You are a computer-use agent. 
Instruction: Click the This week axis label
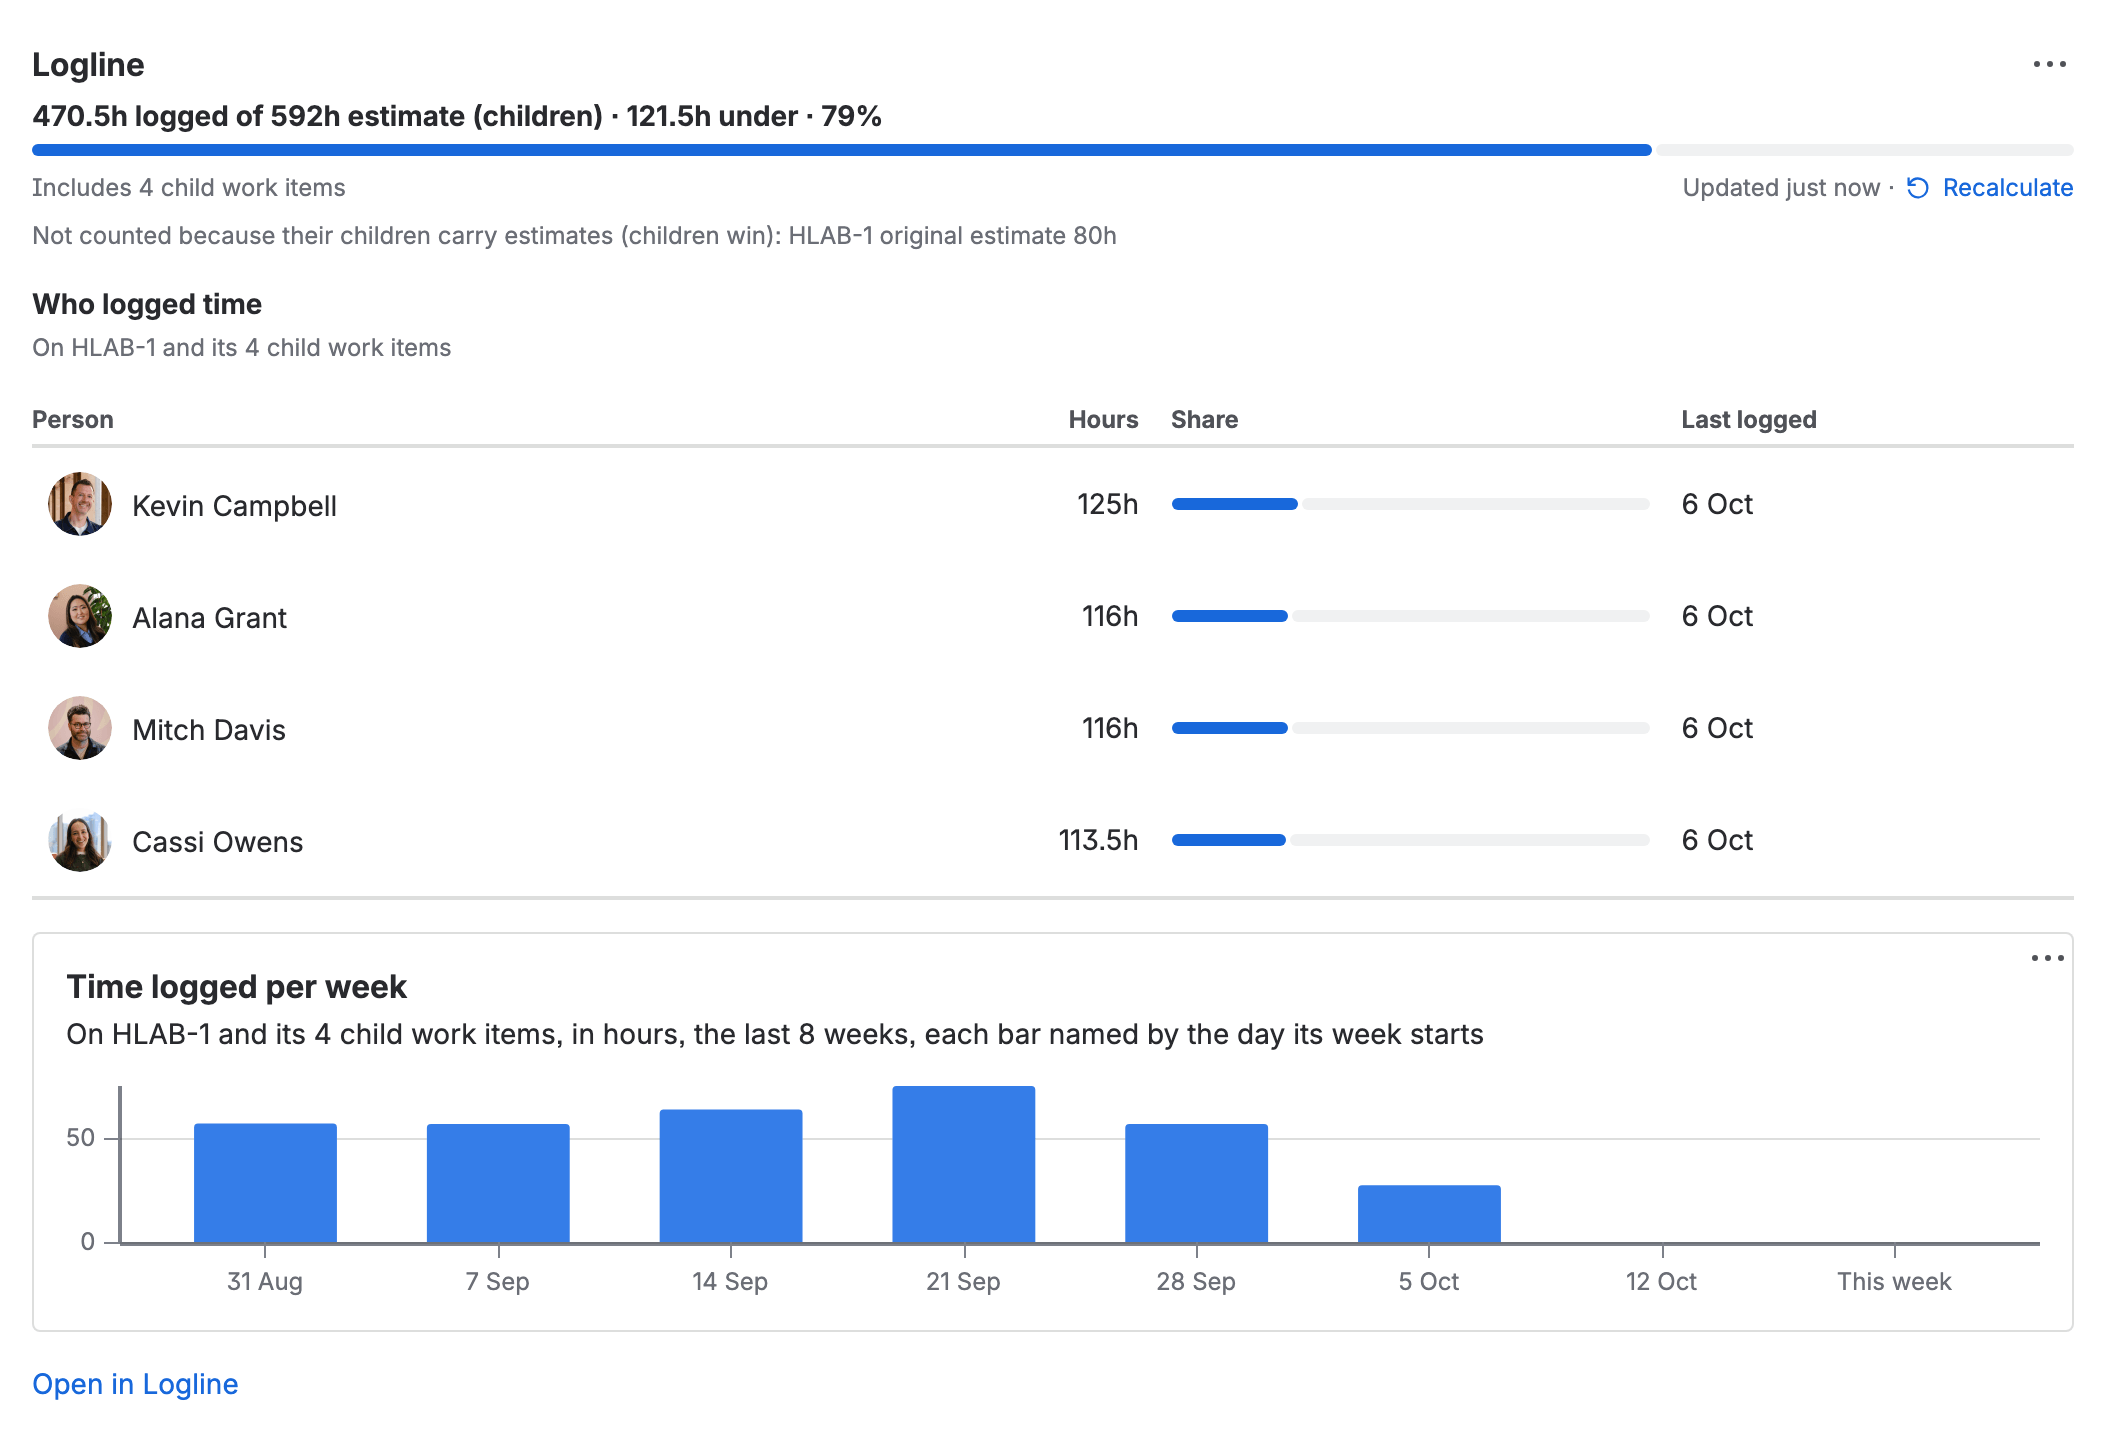1894,1282
